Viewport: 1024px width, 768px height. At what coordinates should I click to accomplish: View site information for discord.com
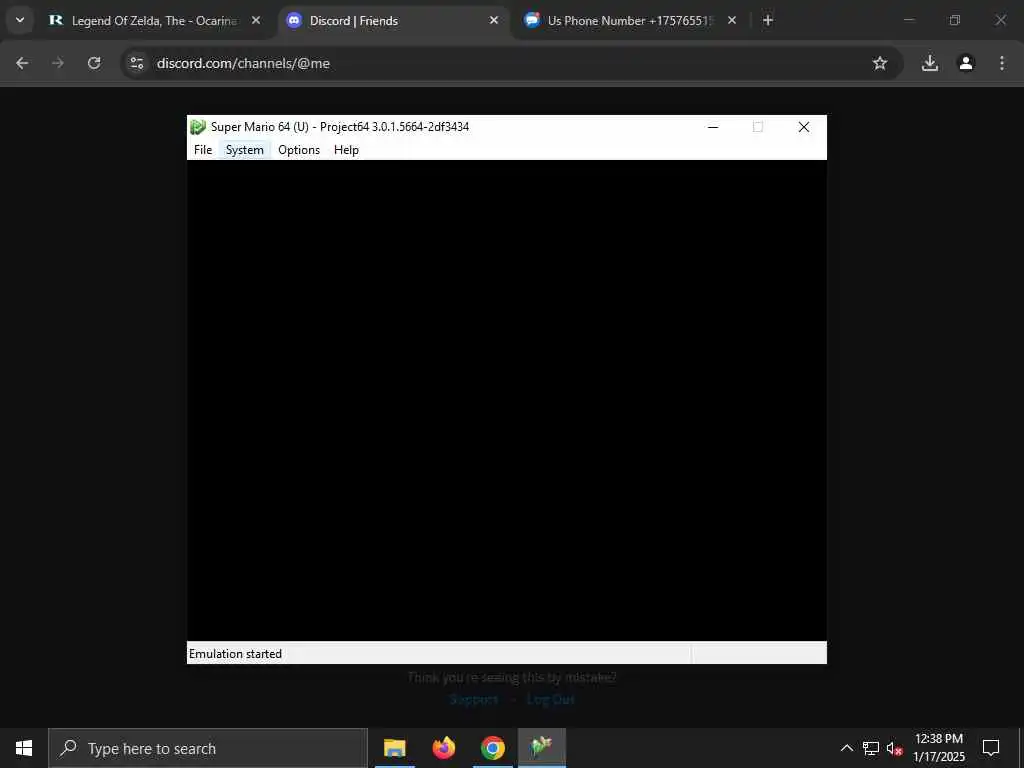point(136,63)
